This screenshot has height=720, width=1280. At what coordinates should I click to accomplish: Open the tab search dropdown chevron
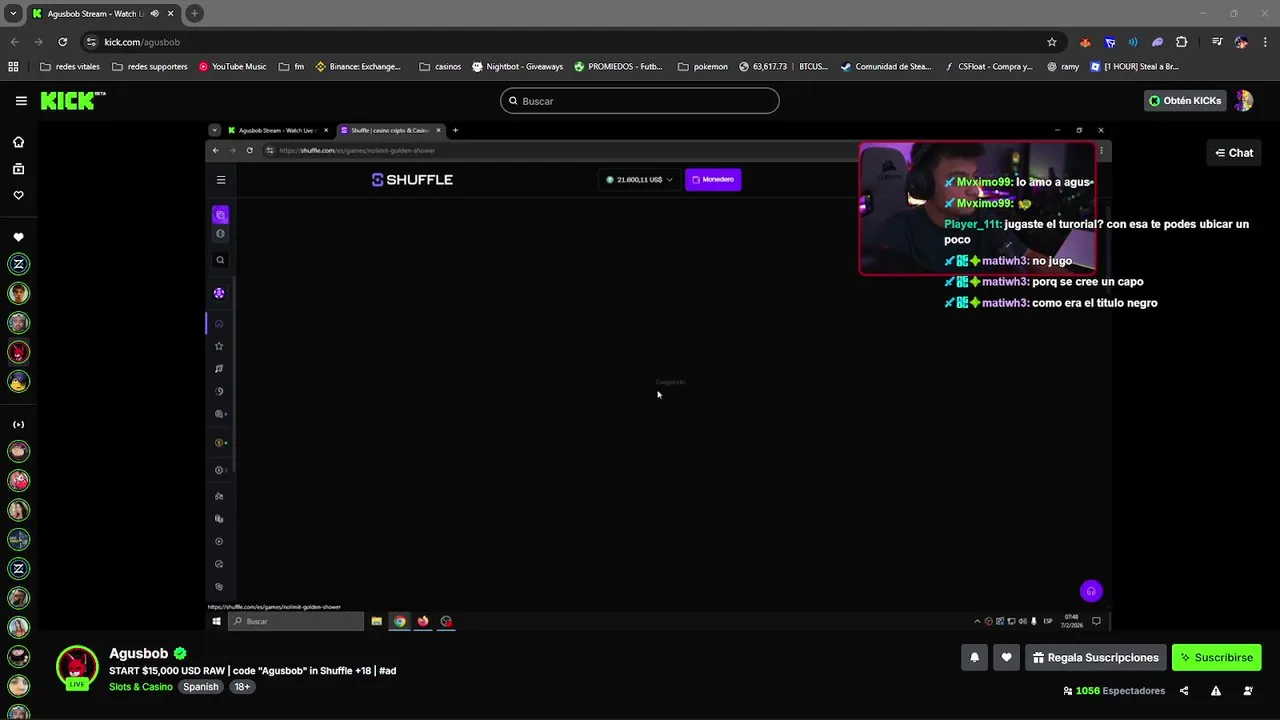(x=13, y=14)
